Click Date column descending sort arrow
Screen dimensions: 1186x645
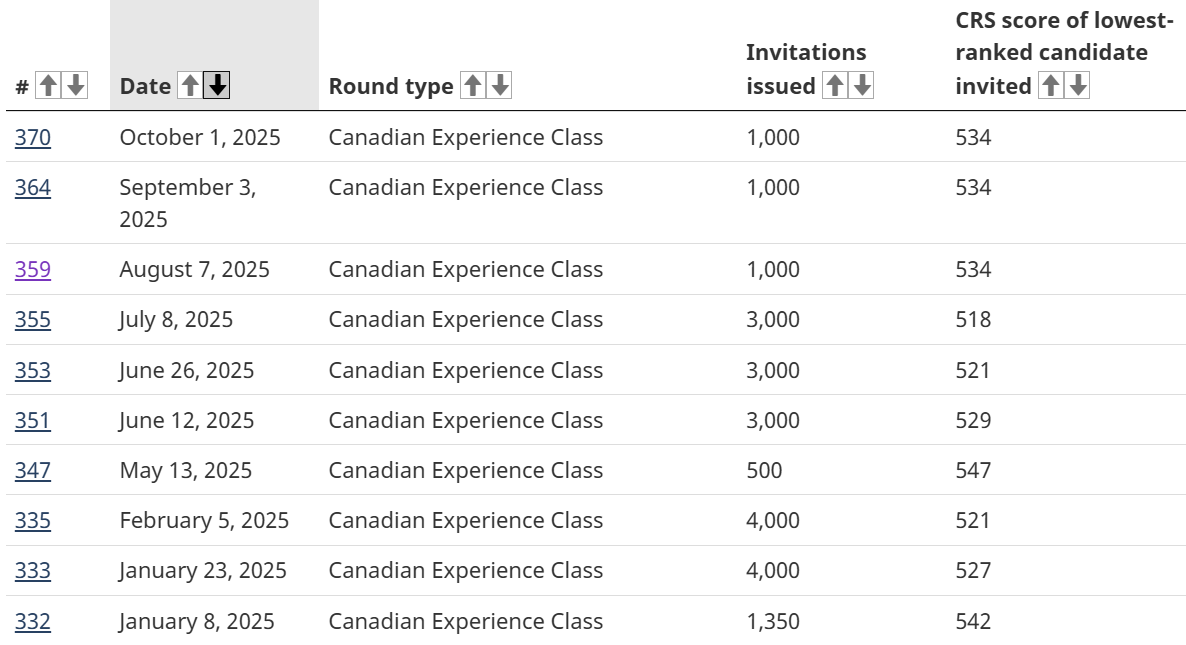pos(217,86)
